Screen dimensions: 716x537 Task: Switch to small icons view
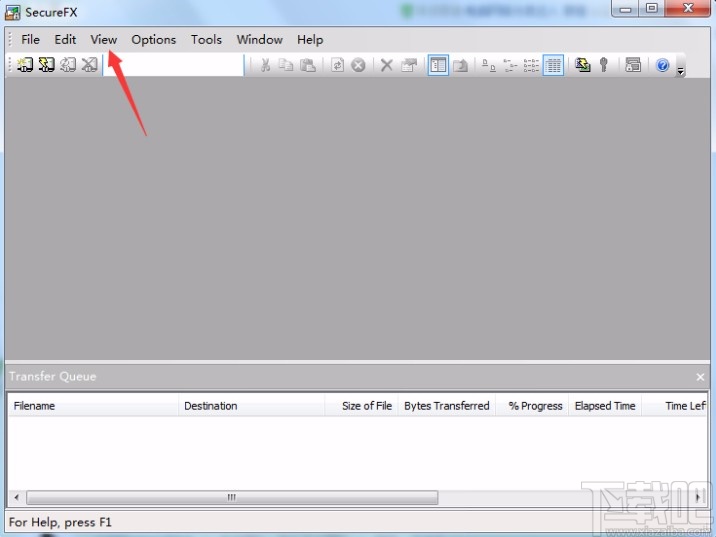click(x=510, y=65)
